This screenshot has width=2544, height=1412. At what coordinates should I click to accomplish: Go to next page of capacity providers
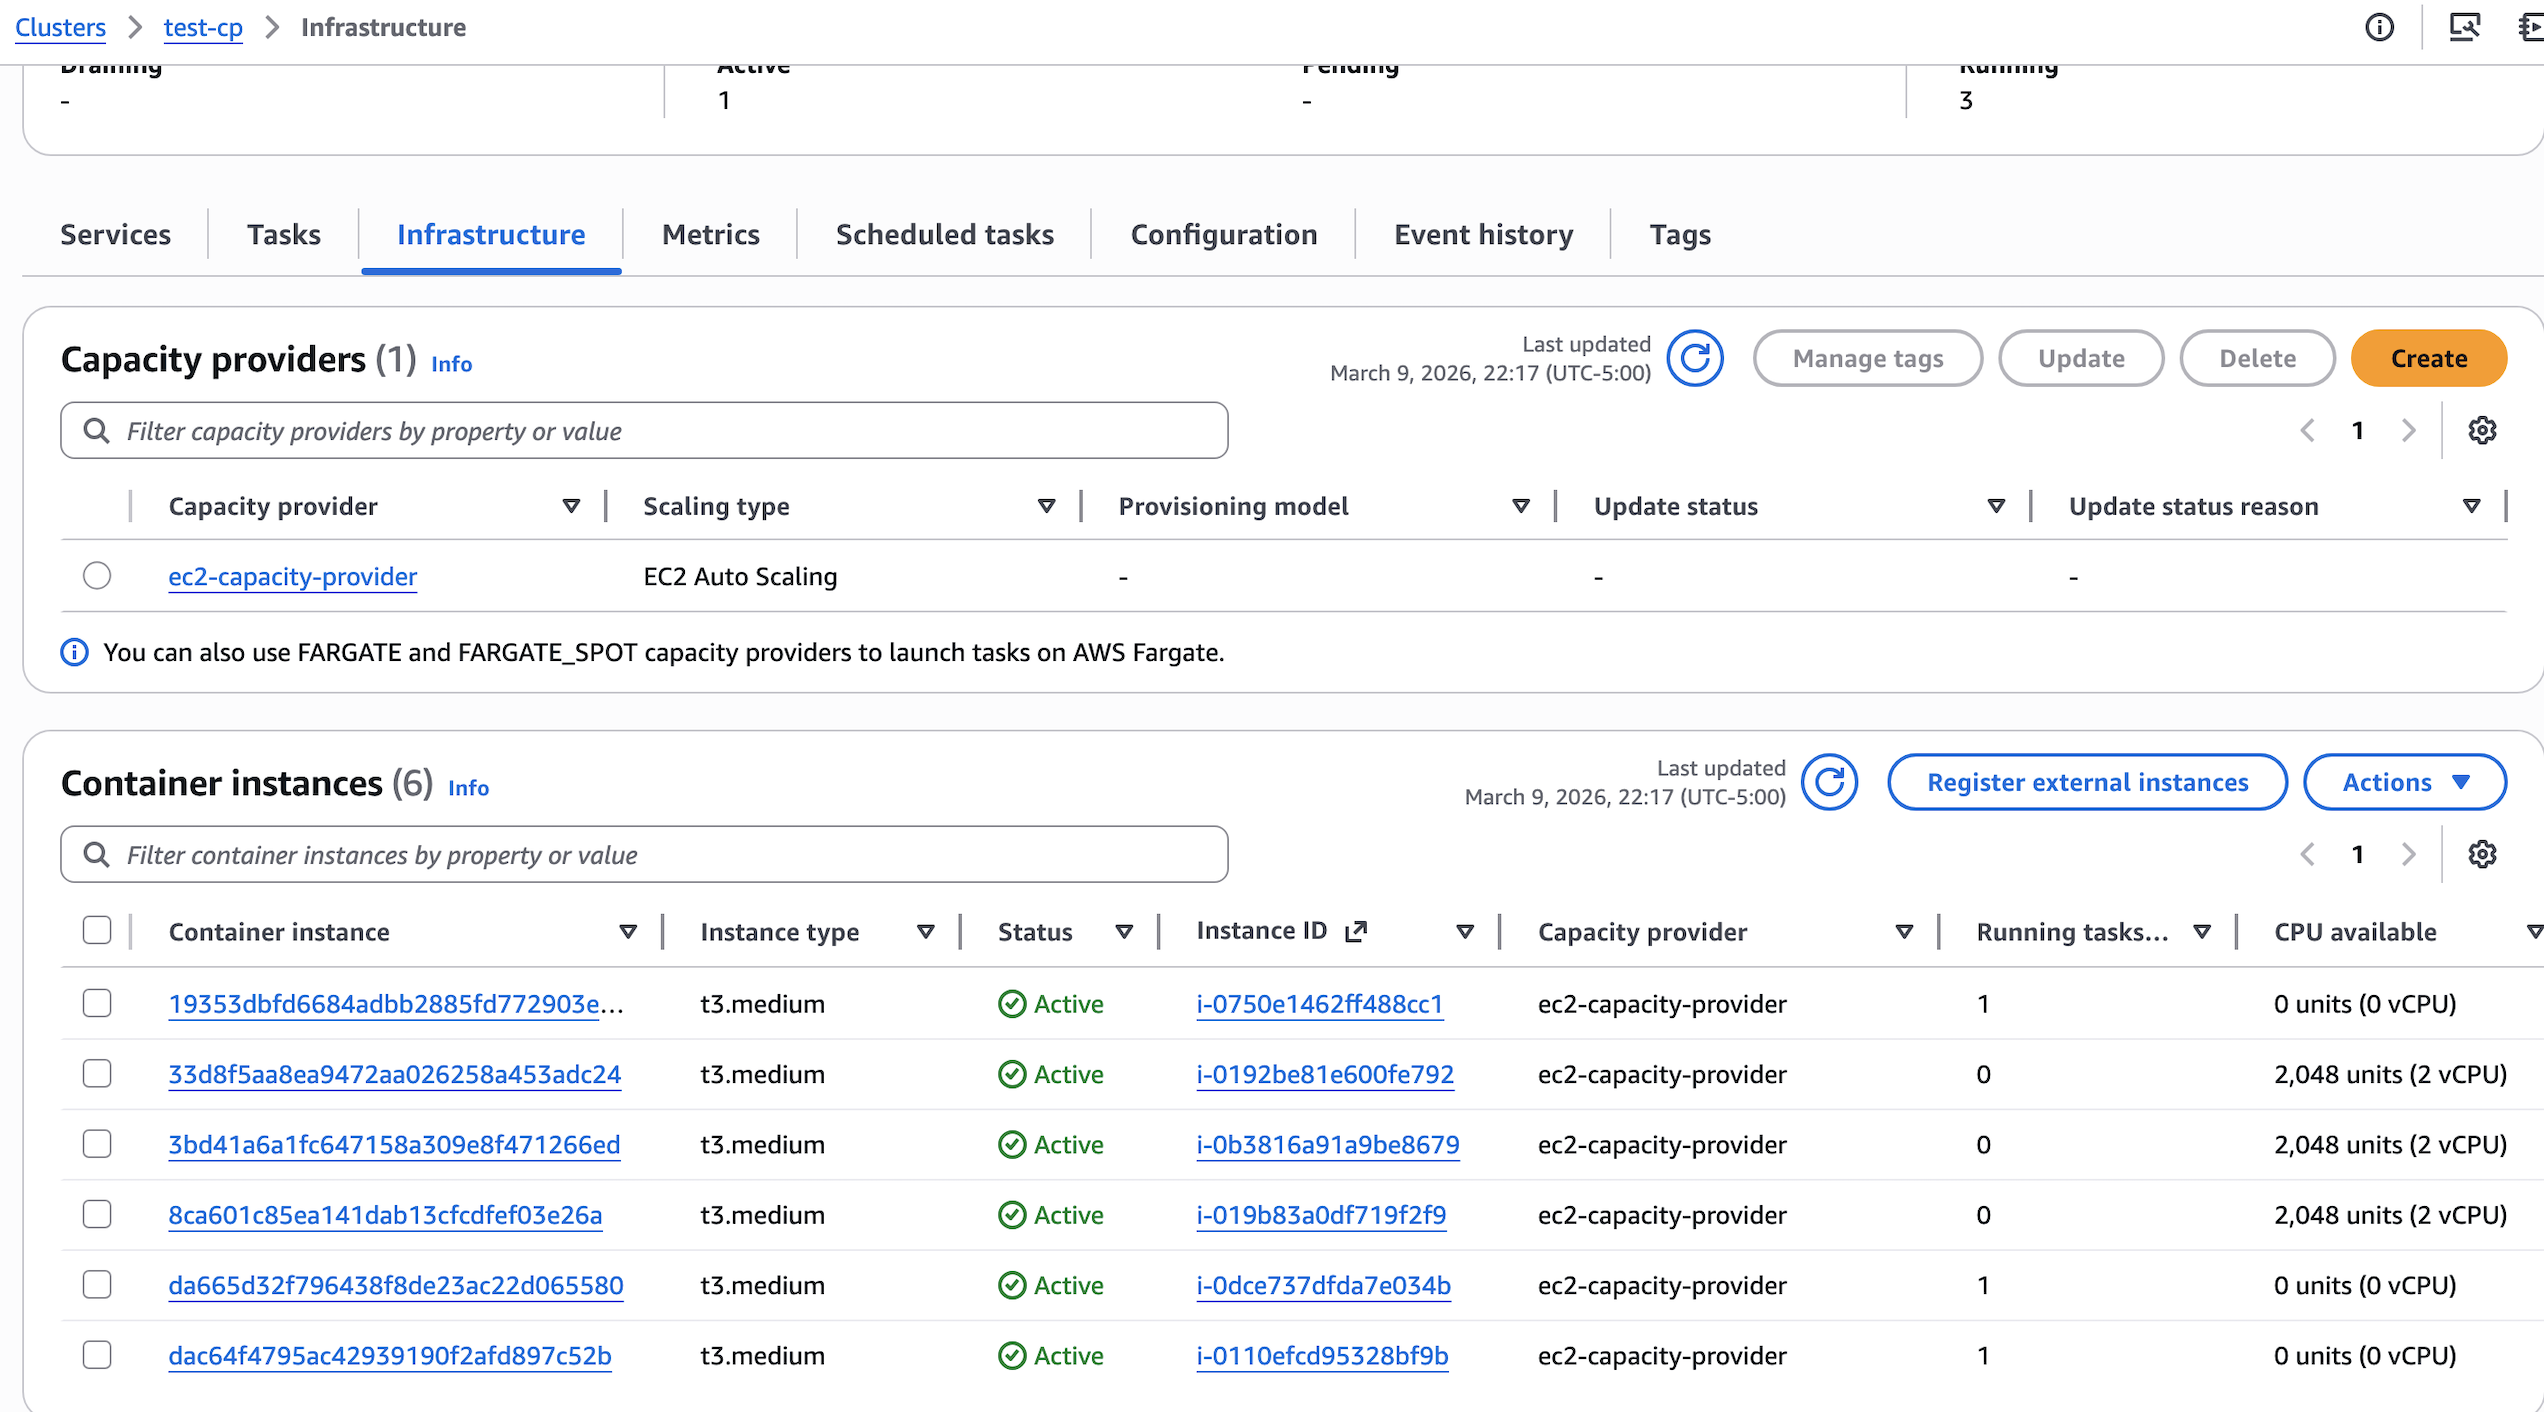pos(2408,431)
